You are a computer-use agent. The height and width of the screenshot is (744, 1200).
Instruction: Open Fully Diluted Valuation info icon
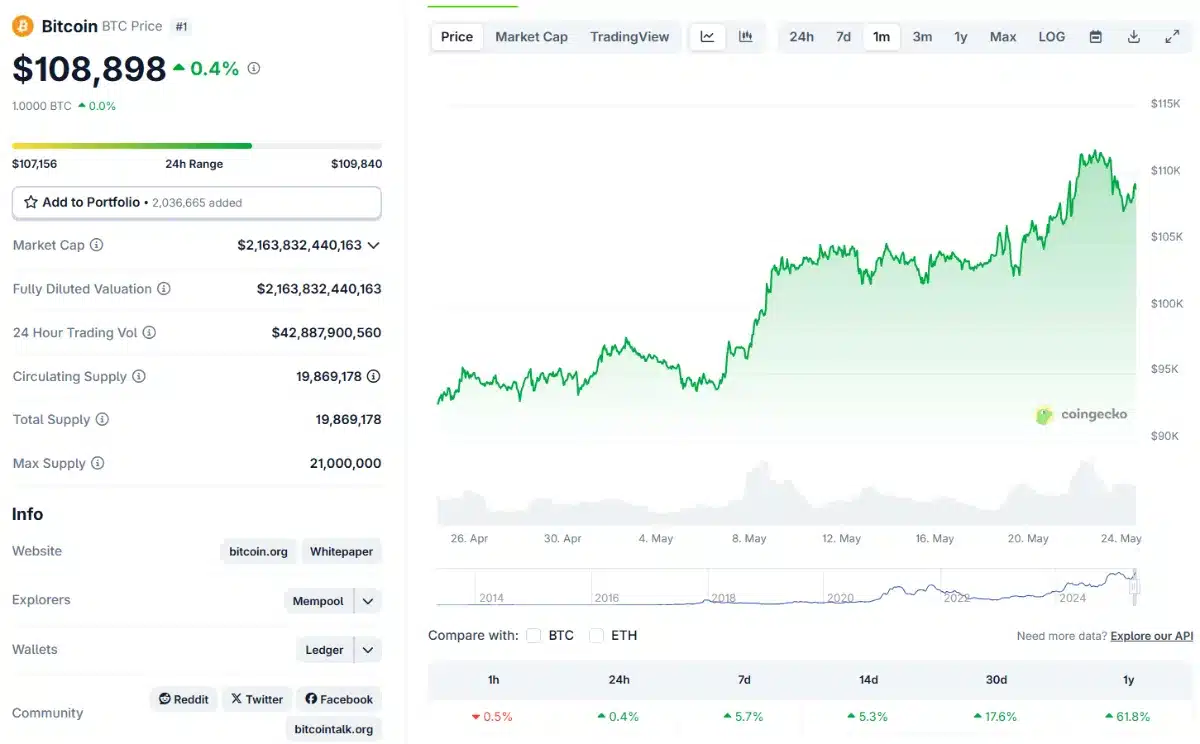pyautogui.click(x=164, y=289)
